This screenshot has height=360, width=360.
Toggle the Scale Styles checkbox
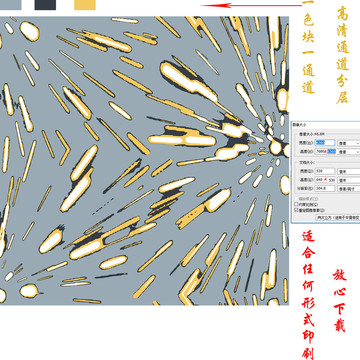pyautogui.click(x=296, y=199)
